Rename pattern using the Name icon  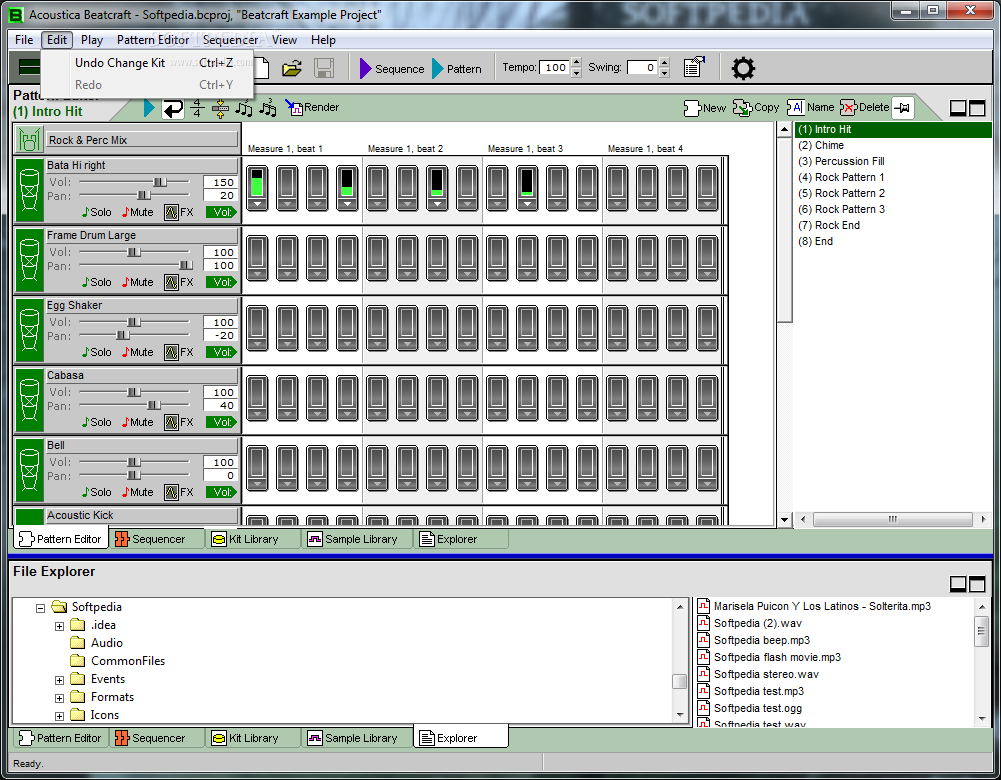[811, 107]
